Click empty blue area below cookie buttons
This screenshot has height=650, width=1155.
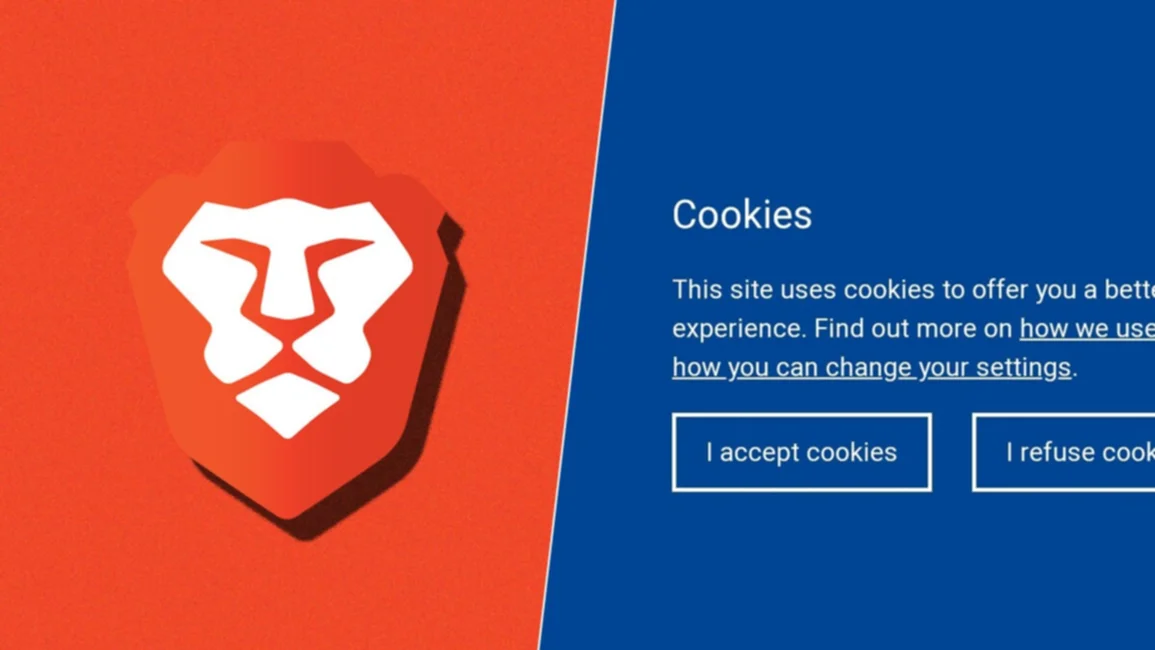[847, 575]
